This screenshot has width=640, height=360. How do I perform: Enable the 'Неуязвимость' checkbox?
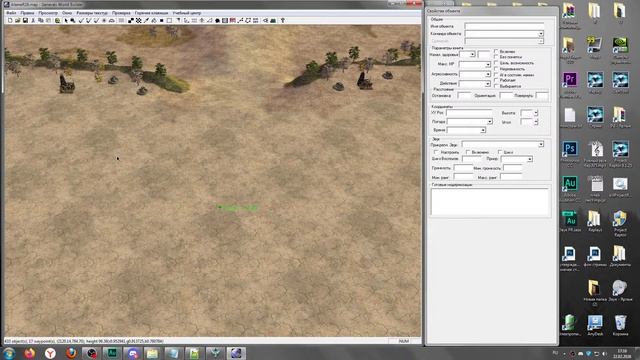pos(496,69)
